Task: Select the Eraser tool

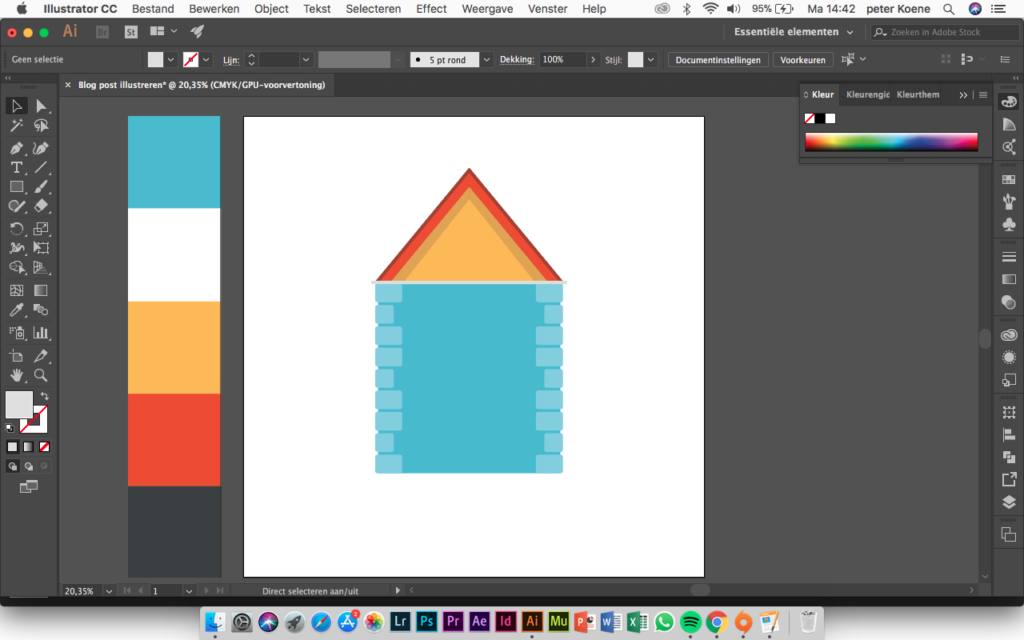Action: [41, 206]
